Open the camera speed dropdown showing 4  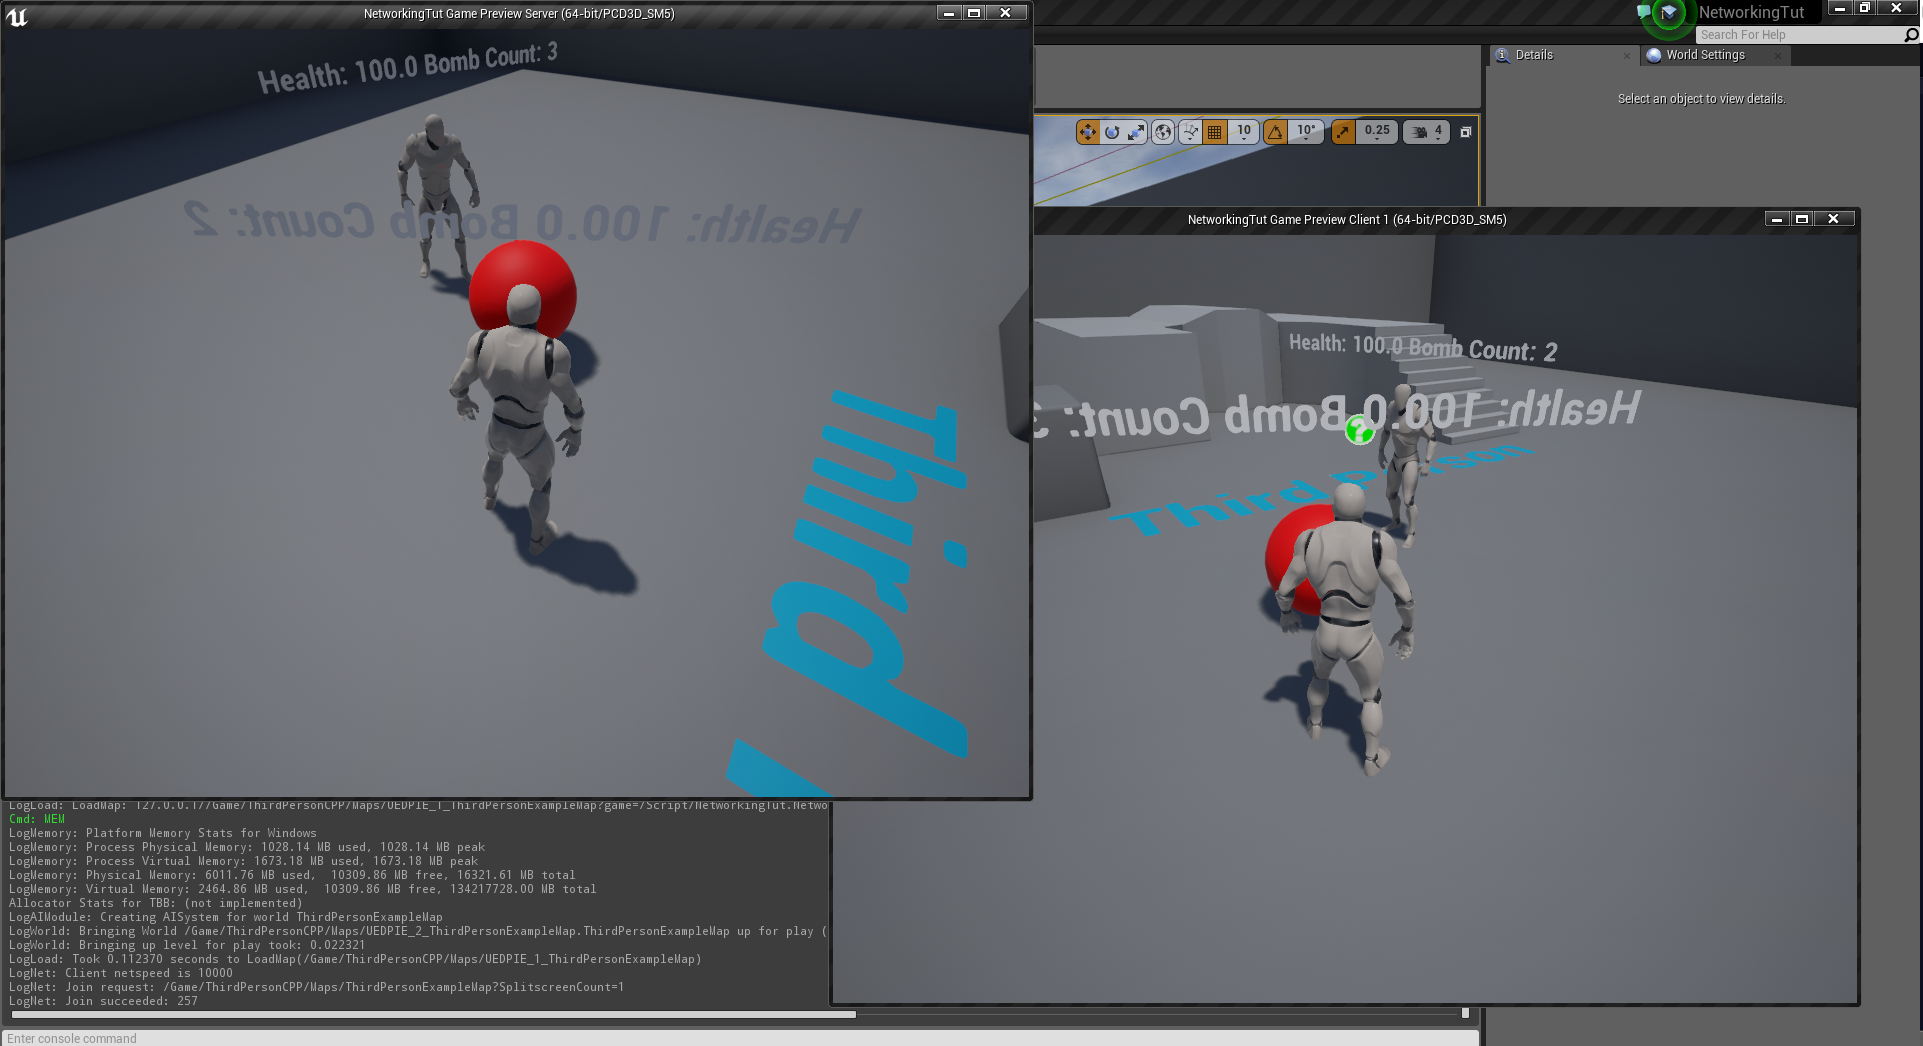point(1440,131)
